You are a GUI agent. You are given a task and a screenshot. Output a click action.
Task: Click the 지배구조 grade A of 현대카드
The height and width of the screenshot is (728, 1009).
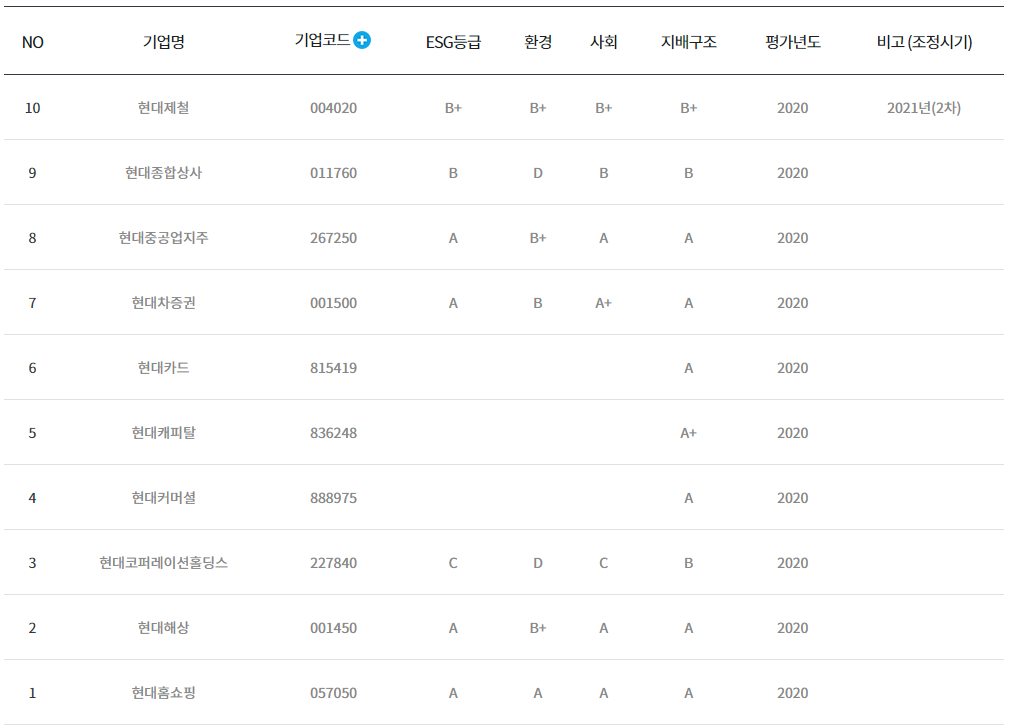(x=689, y=368)
